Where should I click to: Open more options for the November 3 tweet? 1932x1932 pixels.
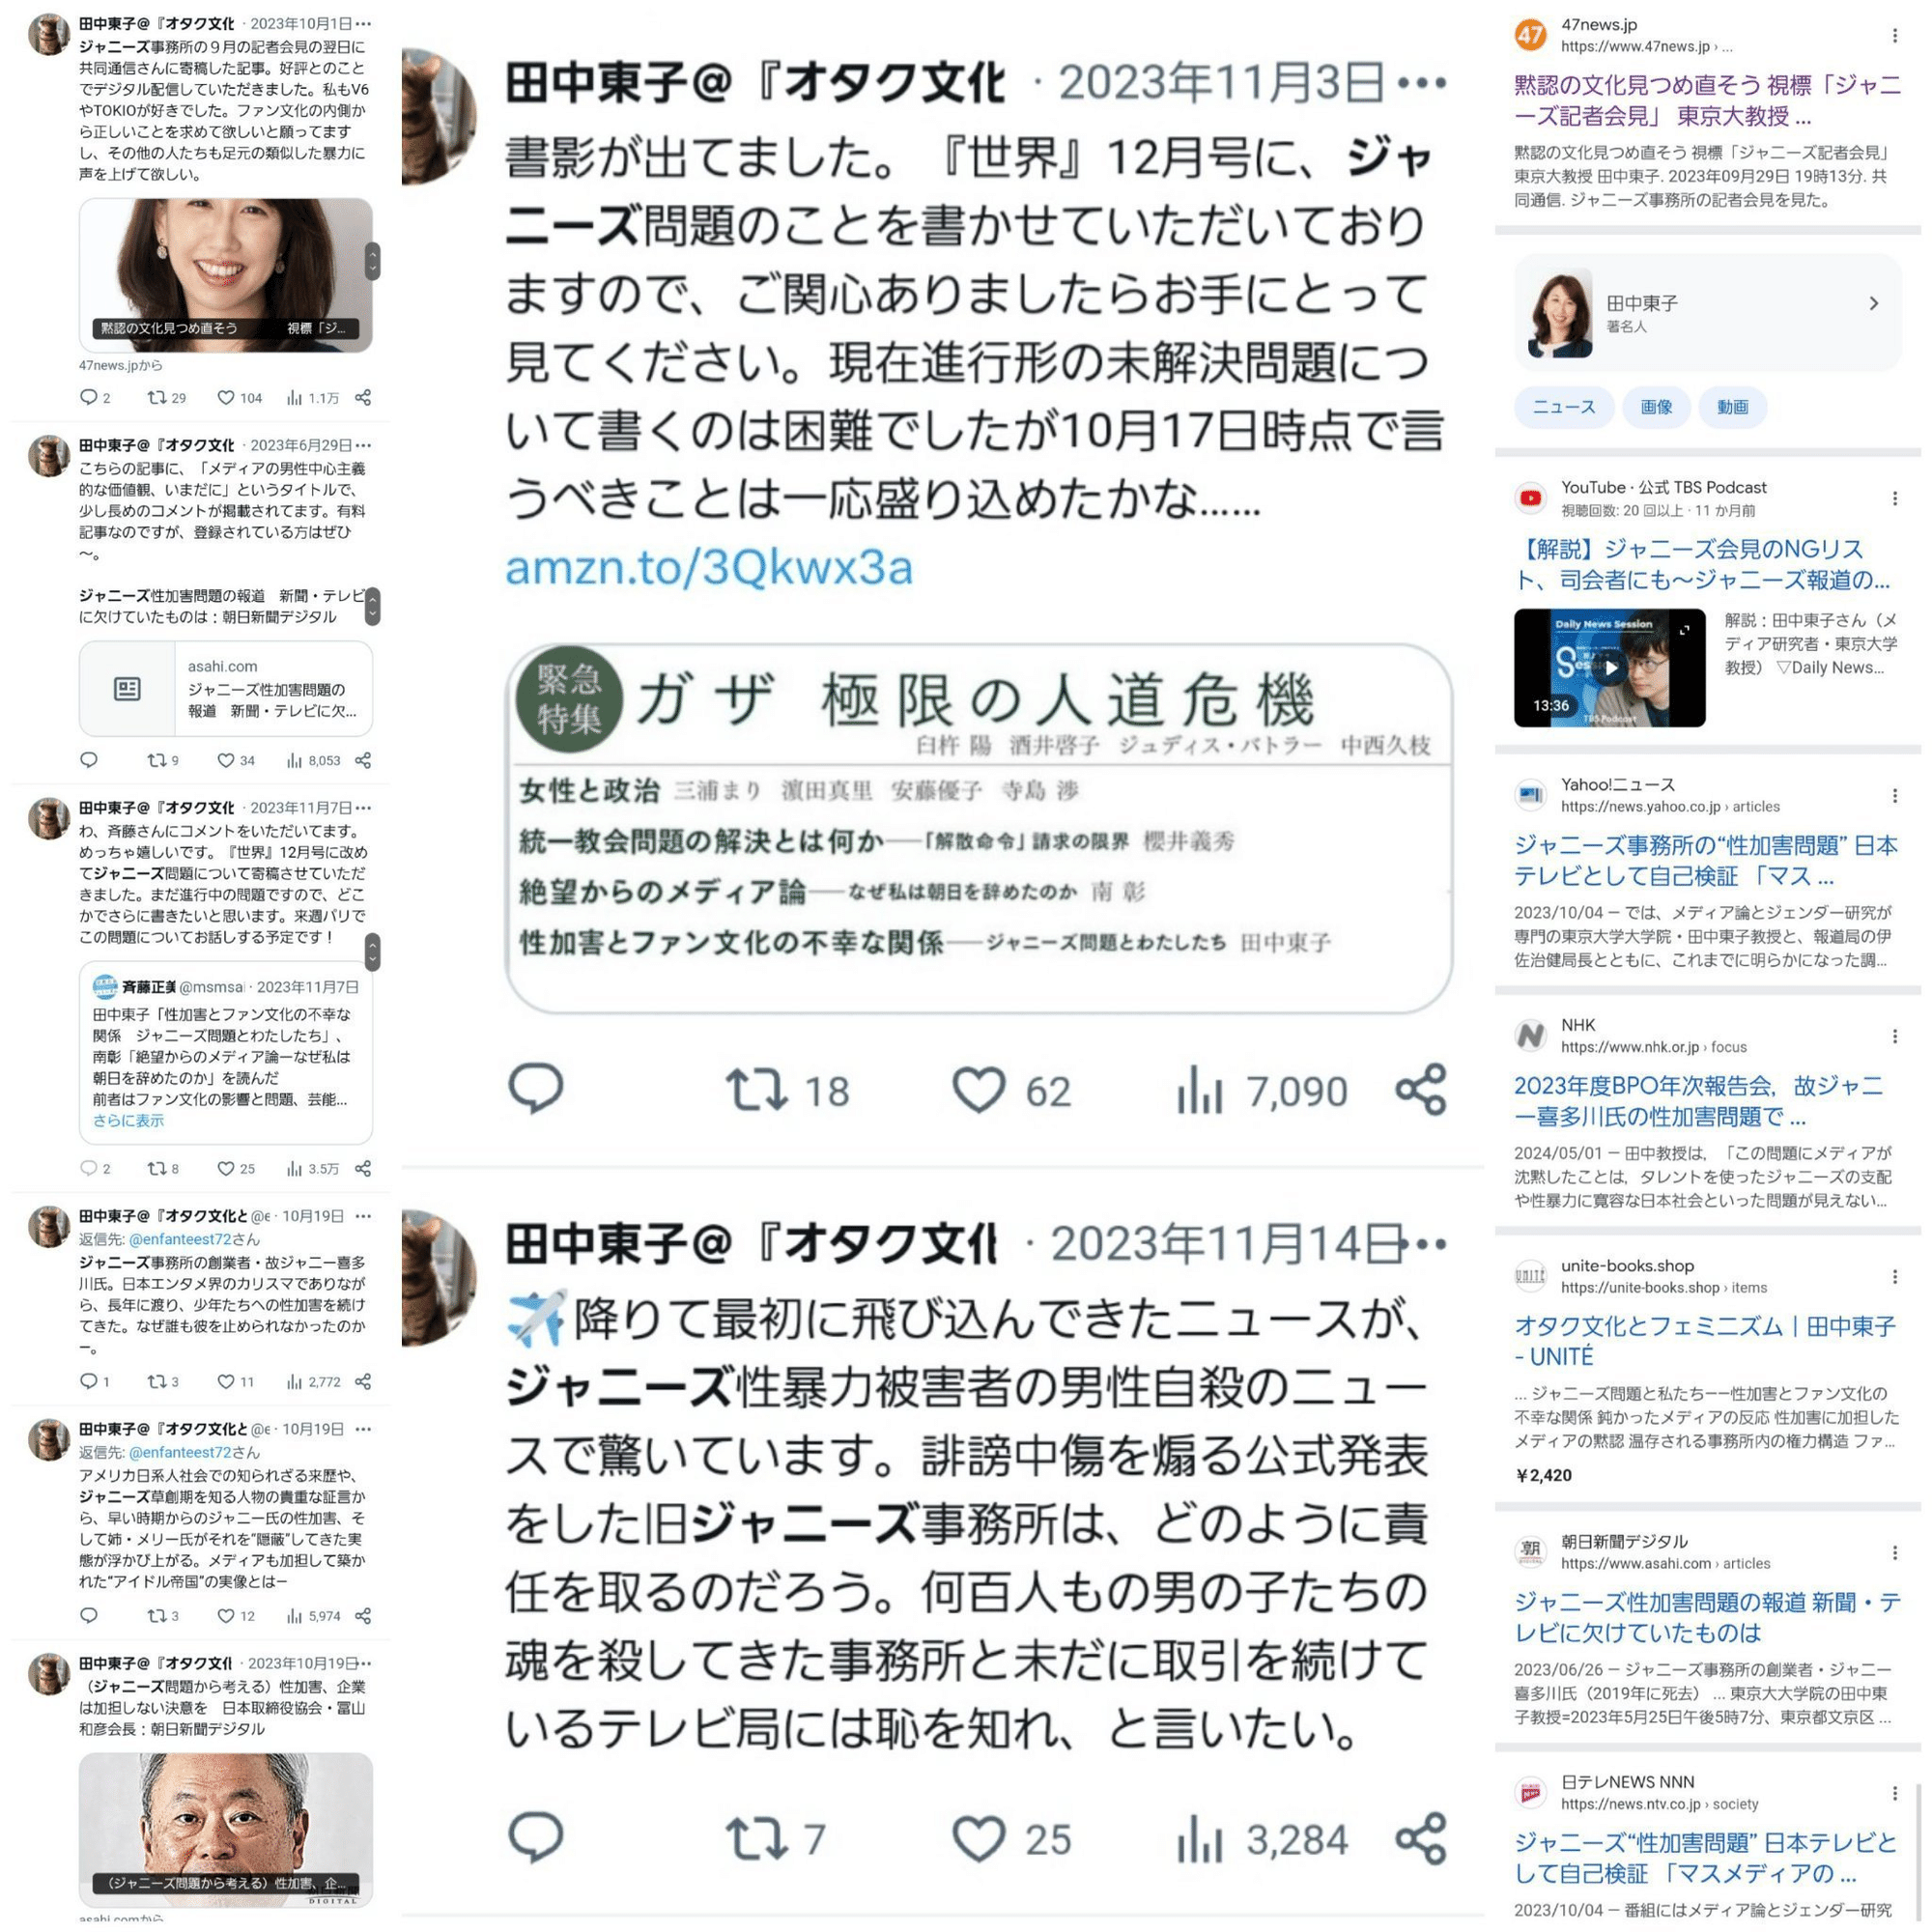click(x=1422, y=83)
